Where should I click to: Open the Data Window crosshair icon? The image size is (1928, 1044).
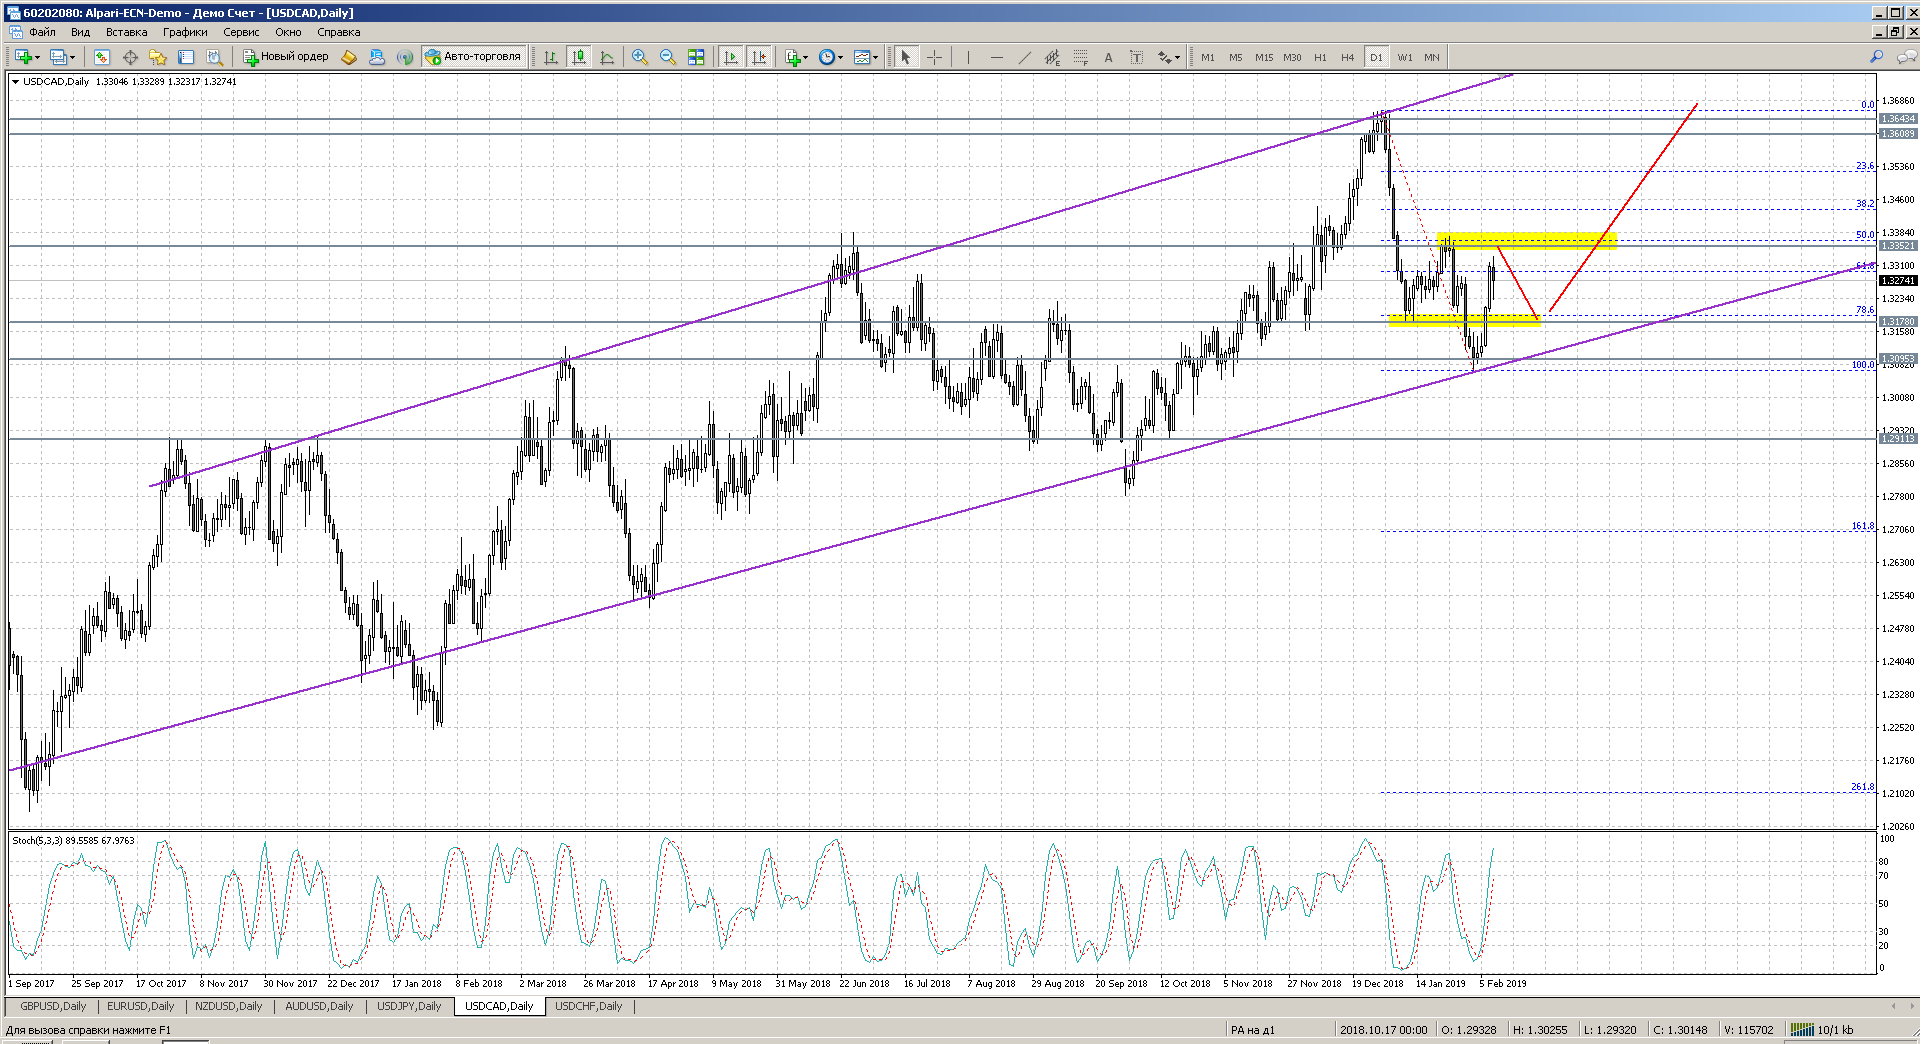pos(130,57)
